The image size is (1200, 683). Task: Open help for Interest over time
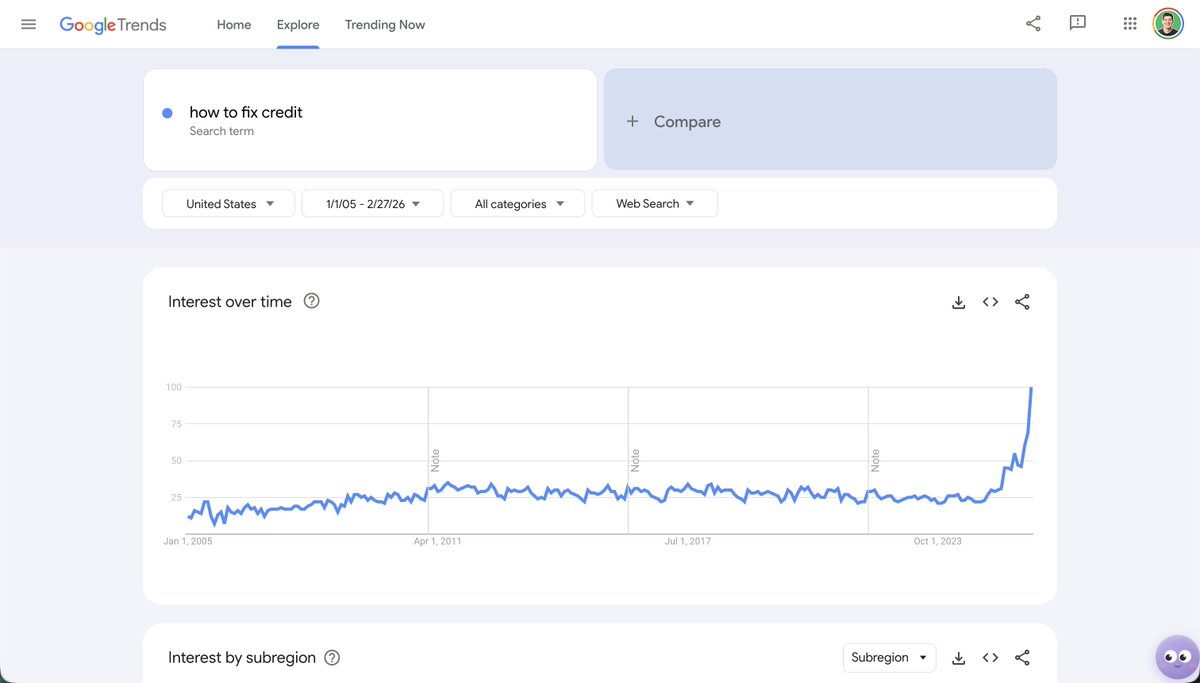point(311,301)
